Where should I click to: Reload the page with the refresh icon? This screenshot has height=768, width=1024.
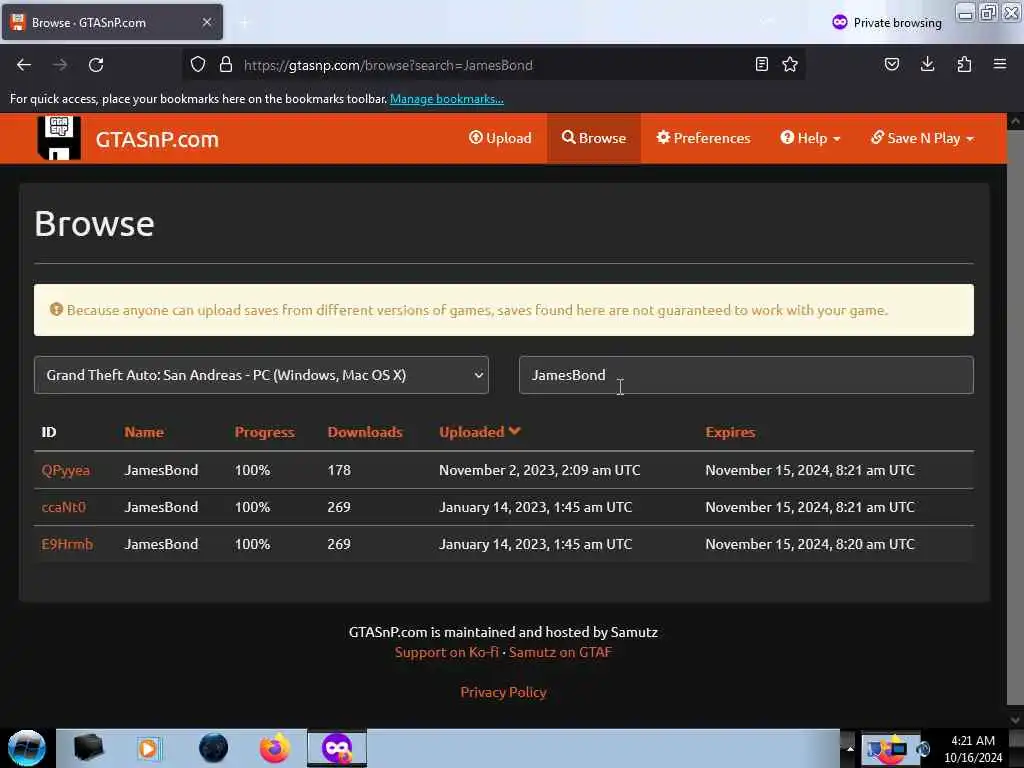96,65
